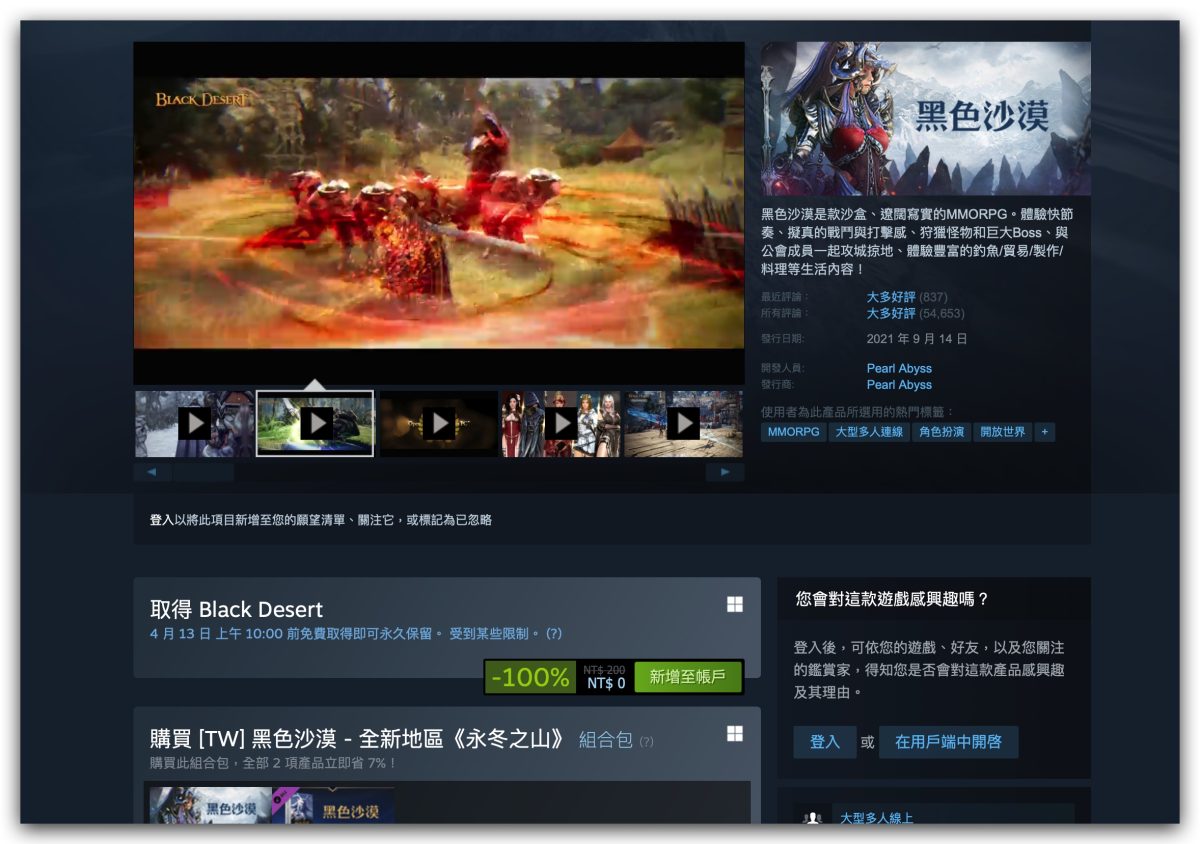Click the second bundle thumbnail with purple tag
1200x844 pixels.
pos(333,805)
